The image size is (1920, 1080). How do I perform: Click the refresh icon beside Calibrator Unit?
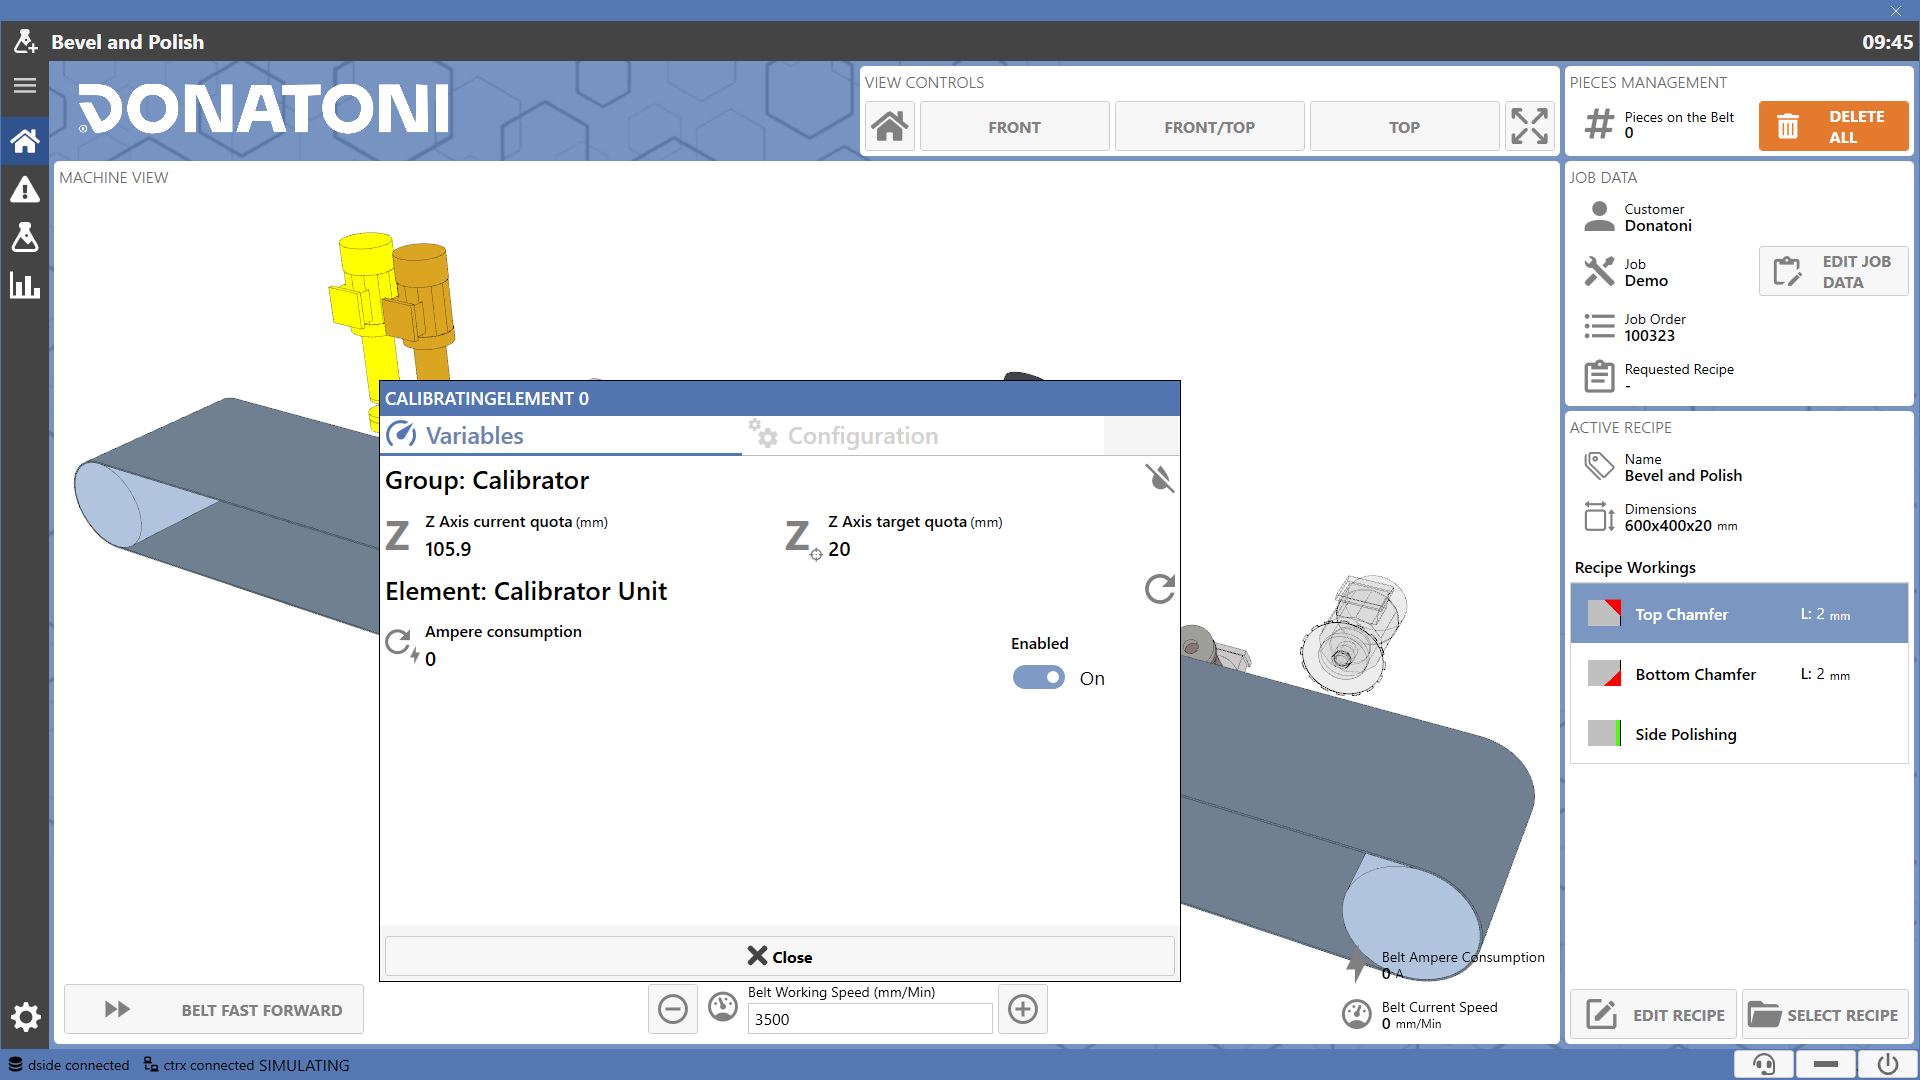coord(1160,589)
